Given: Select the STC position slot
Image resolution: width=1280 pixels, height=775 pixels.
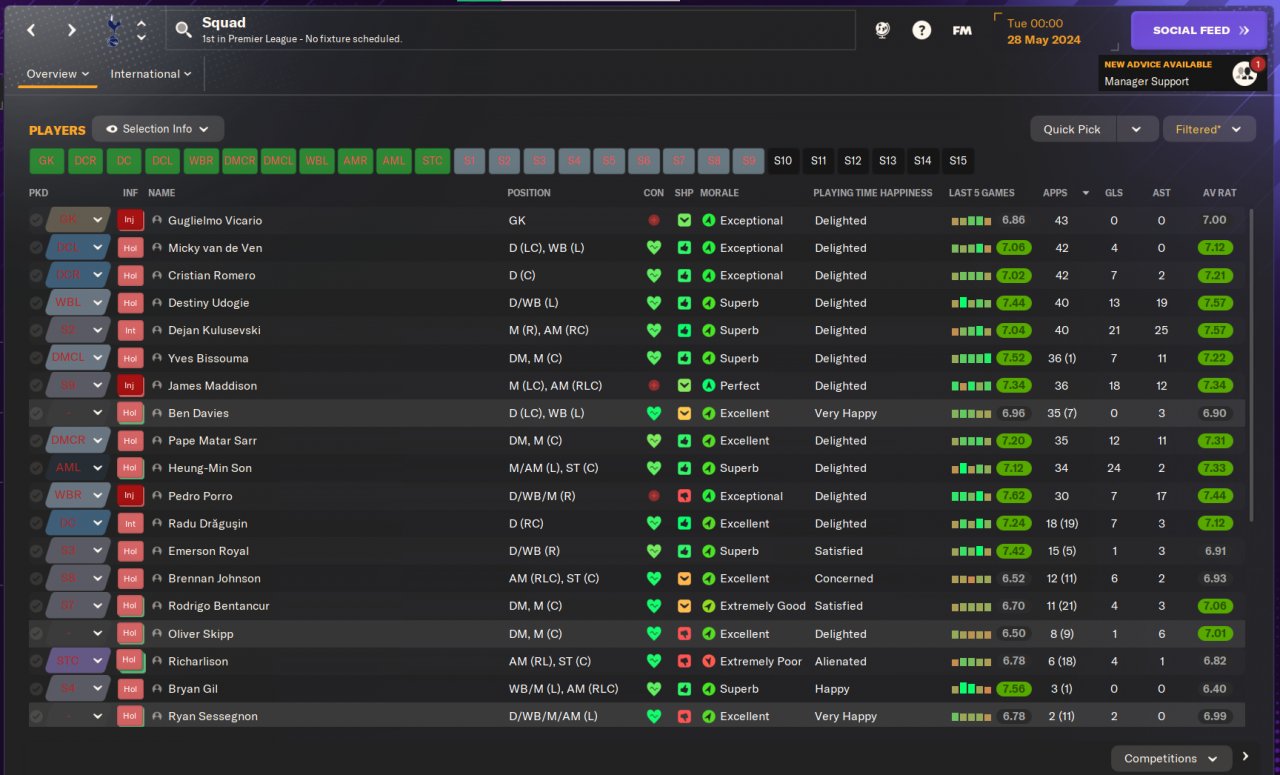Looking at the screenshot, I should click(x=432, y=161).
